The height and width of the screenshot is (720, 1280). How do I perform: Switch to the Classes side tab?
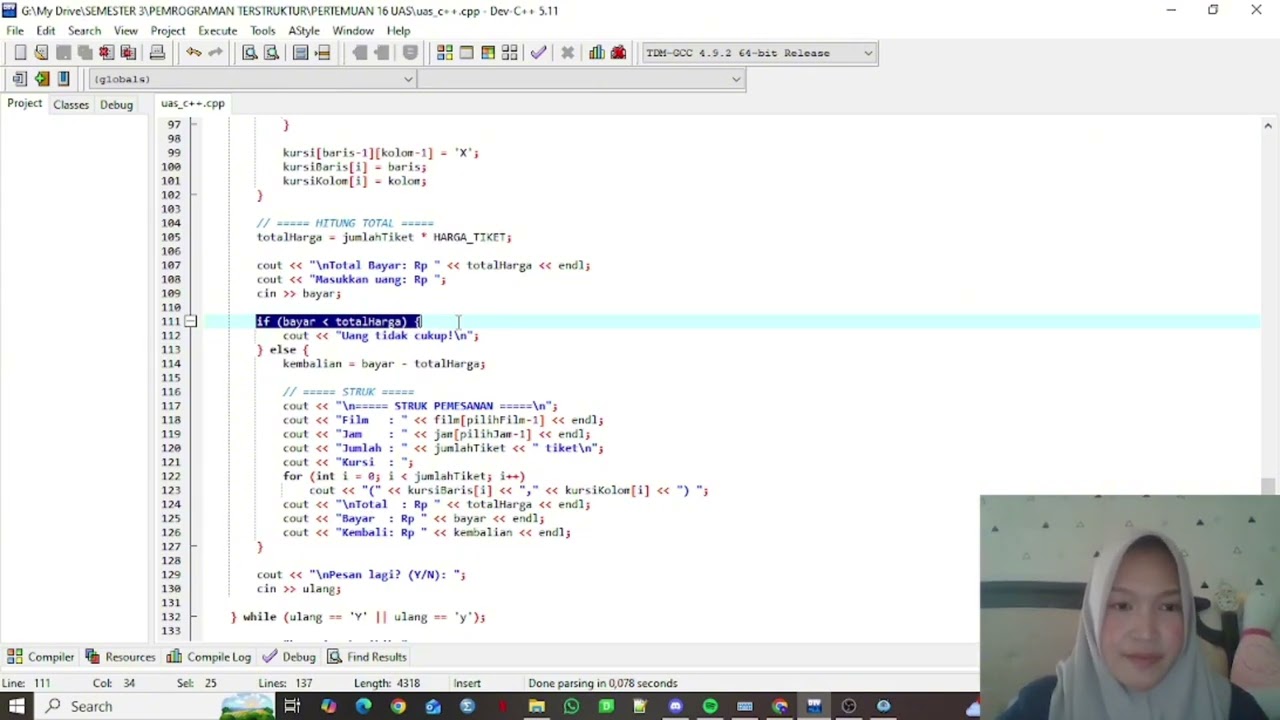pos(71,105)
